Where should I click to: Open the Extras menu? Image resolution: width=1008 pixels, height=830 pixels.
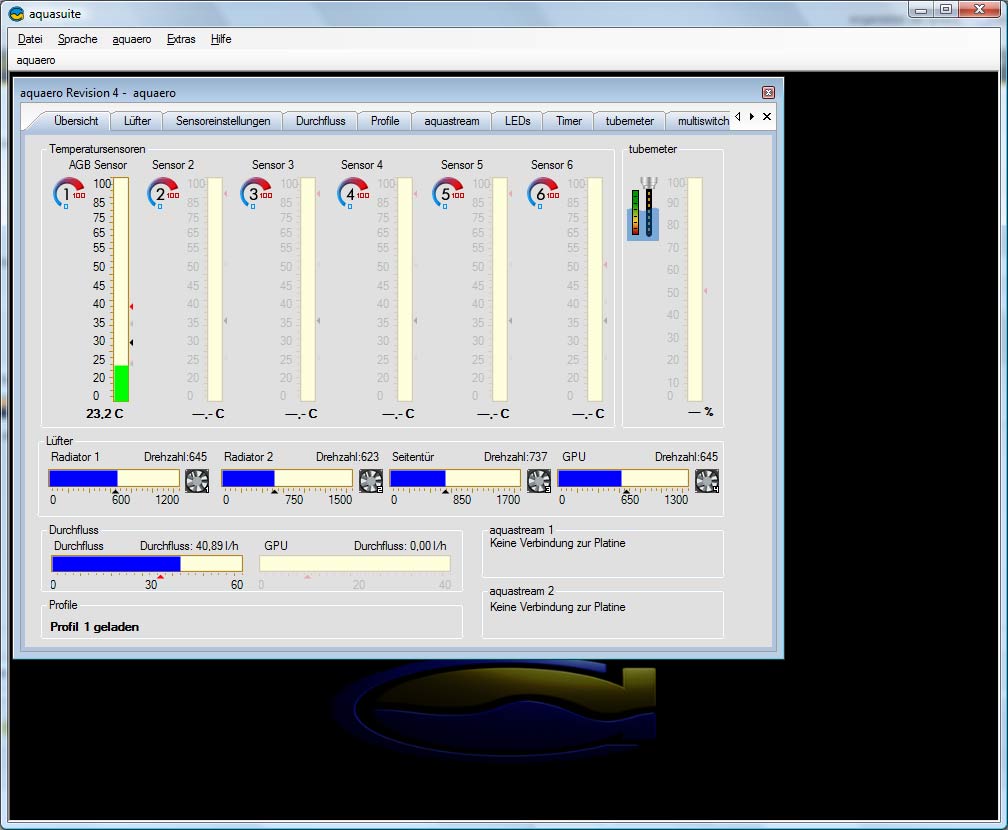tap(181, 39)
